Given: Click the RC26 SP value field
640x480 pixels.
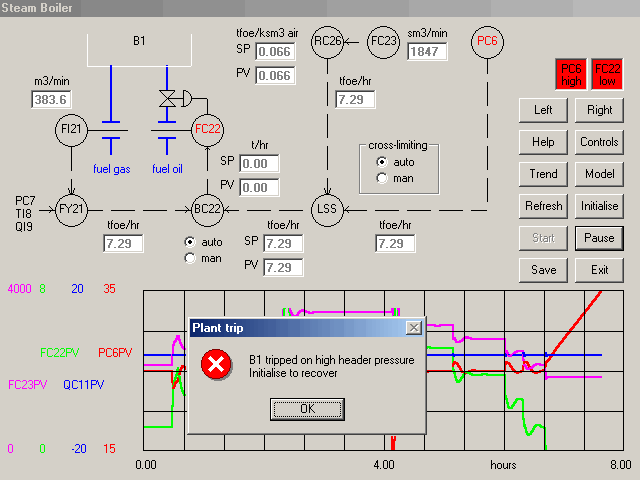Looking at the screenshot, I should 274,52.
